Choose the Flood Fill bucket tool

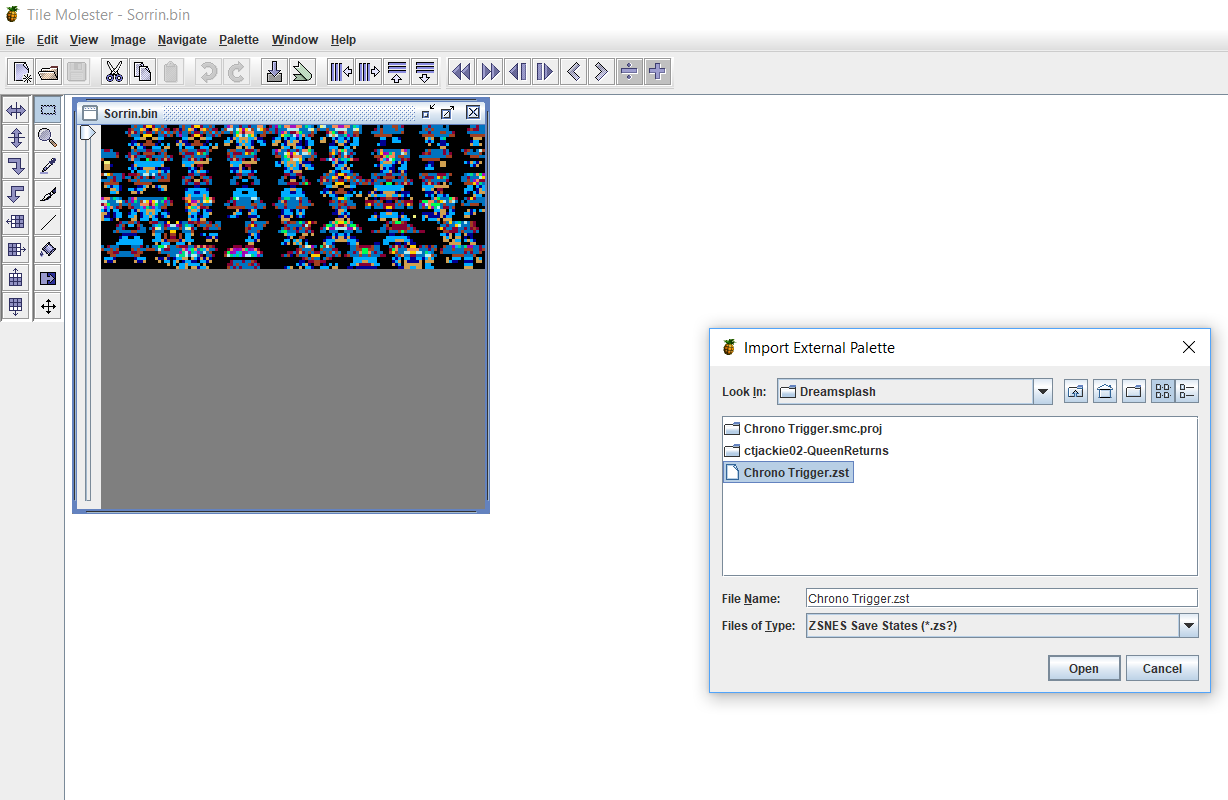[x=47, y=249]
